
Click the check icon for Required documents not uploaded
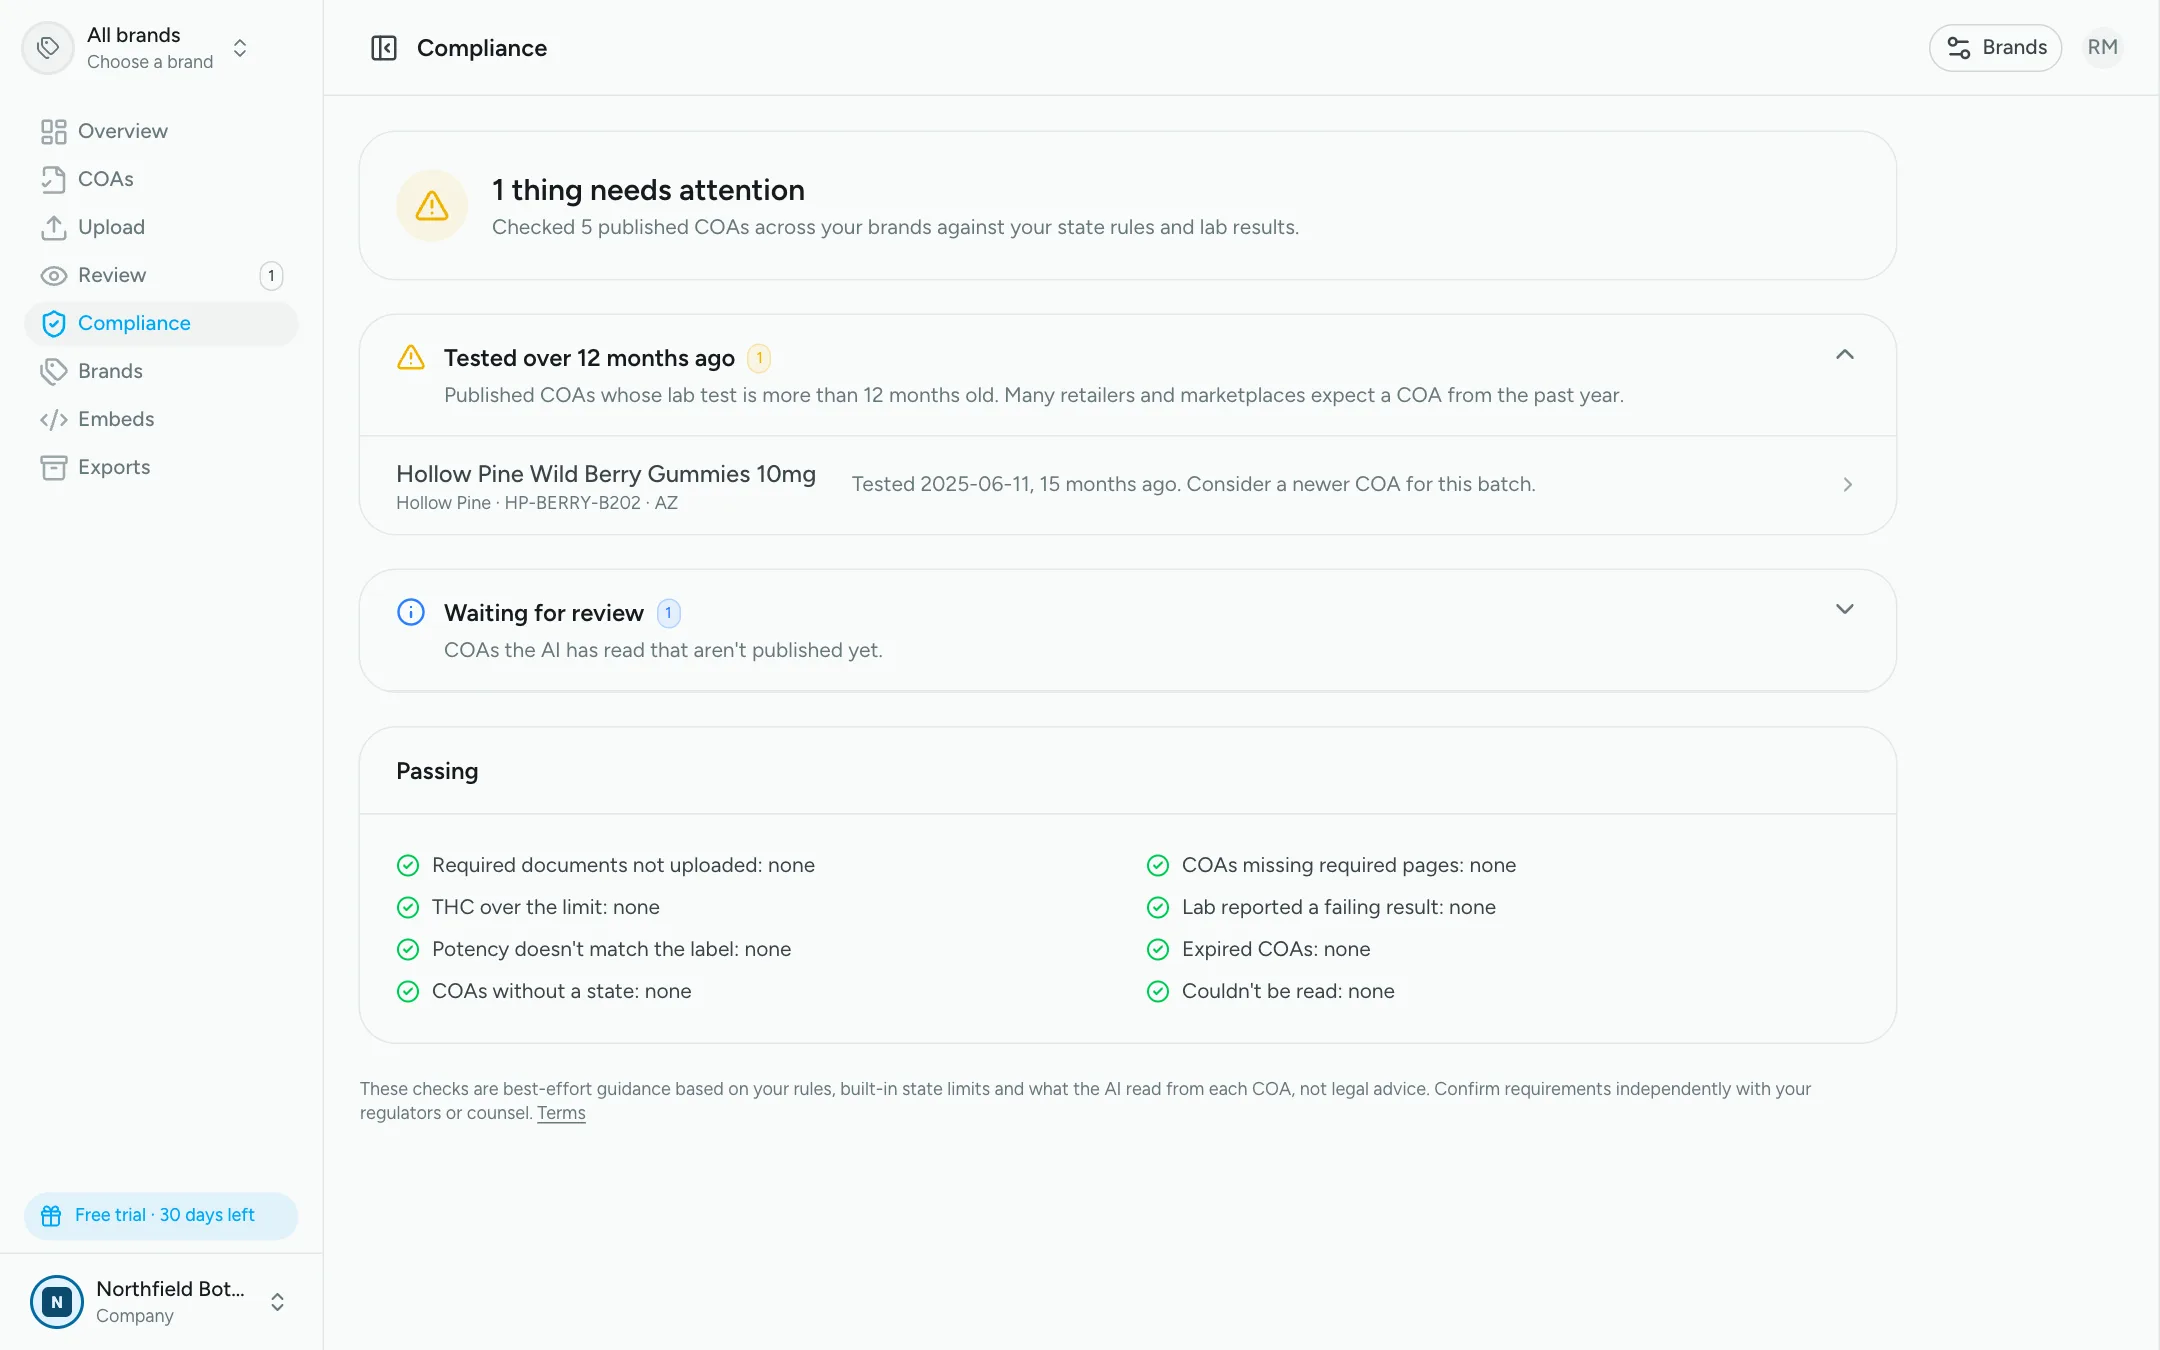(x=408, y=865)
